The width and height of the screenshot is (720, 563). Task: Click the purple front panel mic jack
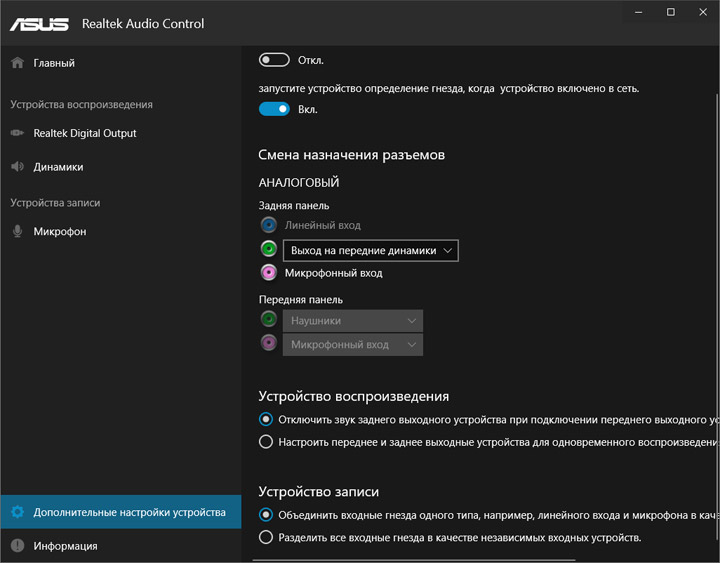[268, 344]
